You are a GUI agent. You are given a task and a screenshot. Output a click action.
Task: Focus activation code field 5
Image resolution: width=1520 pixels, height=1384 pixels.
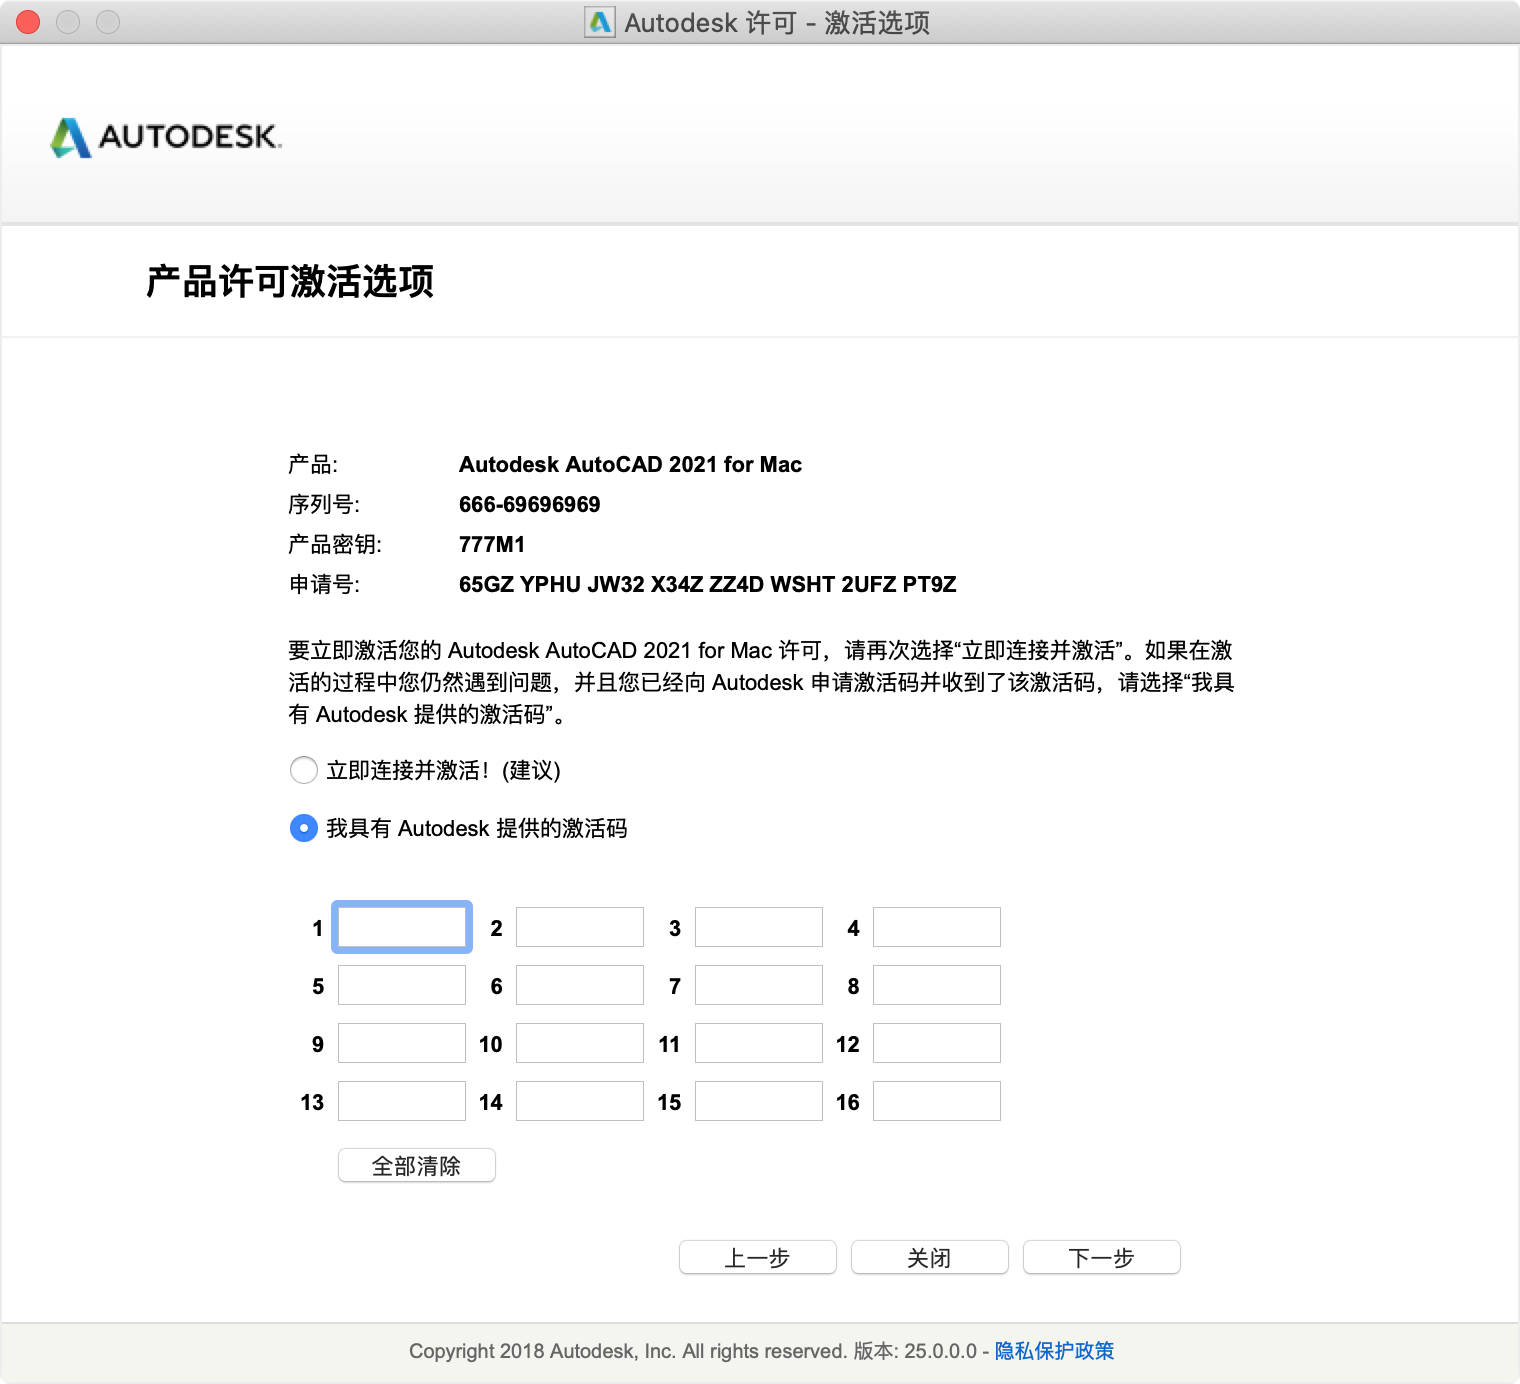pos(402,985)
